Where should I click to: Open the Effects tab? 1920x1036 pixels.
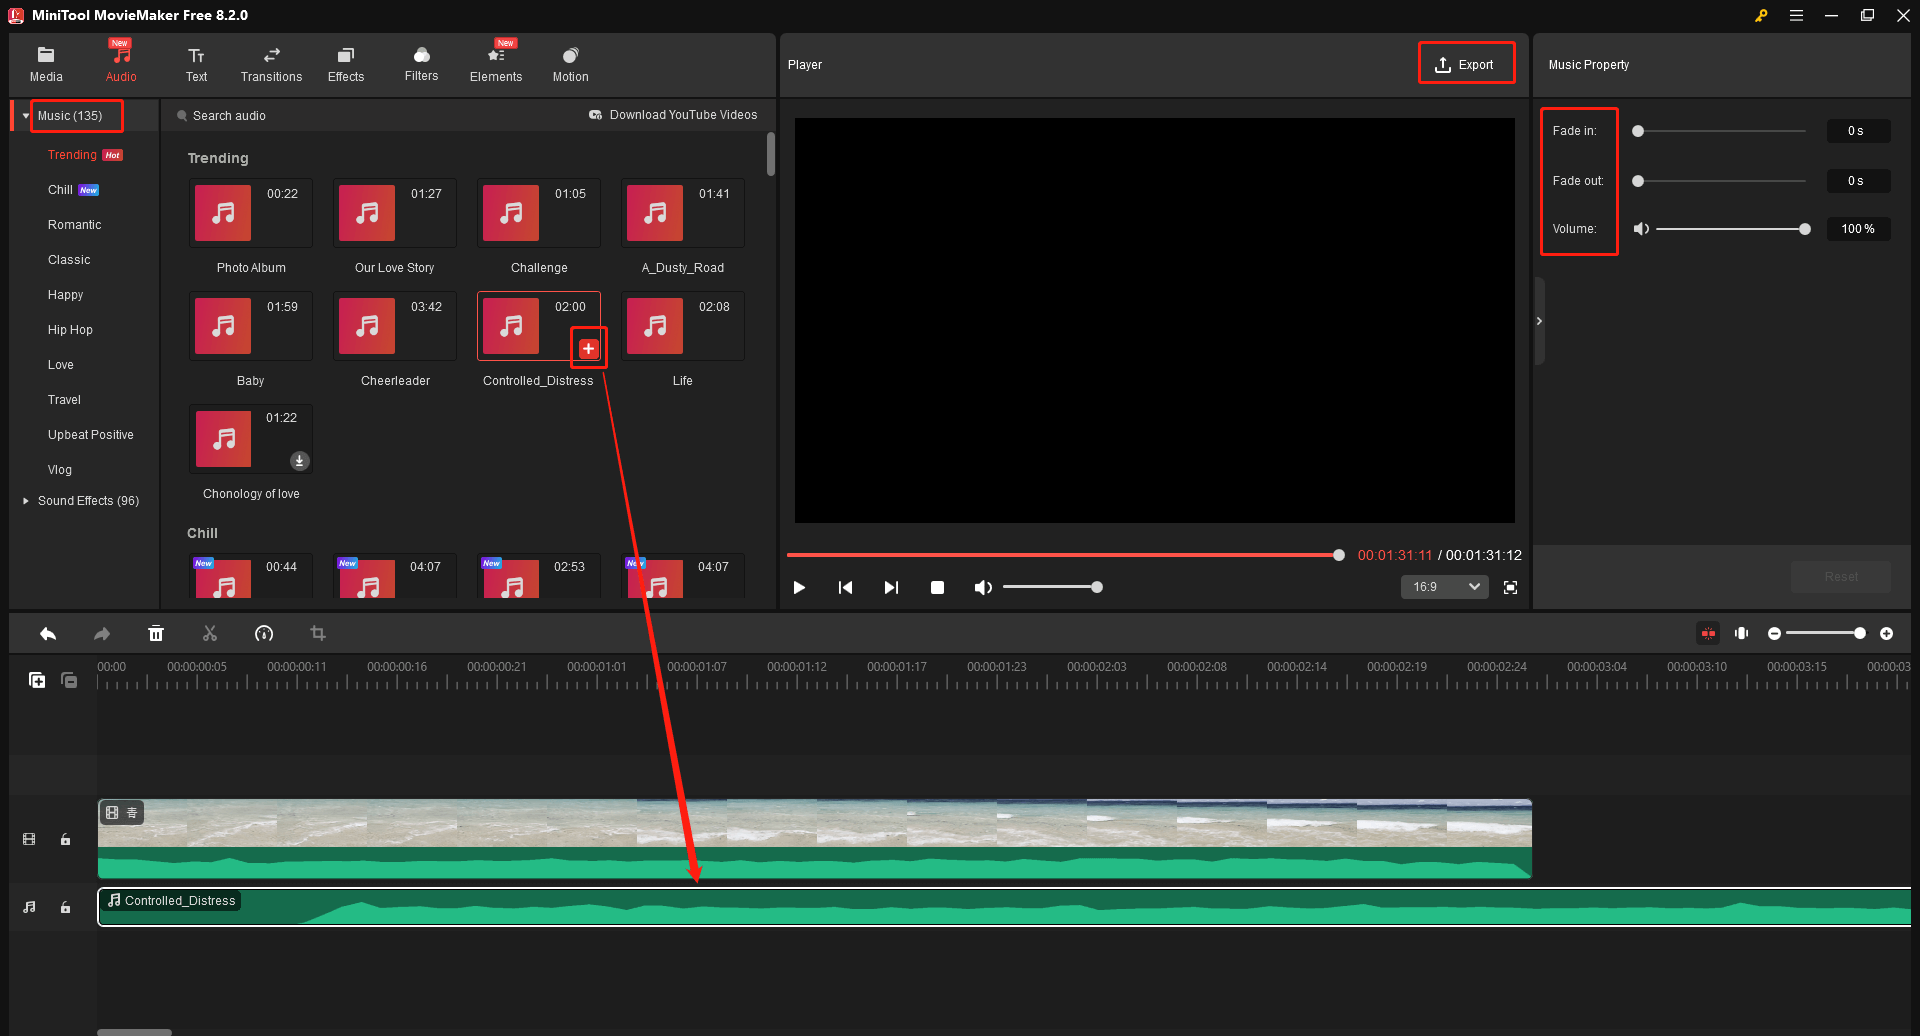346,64
